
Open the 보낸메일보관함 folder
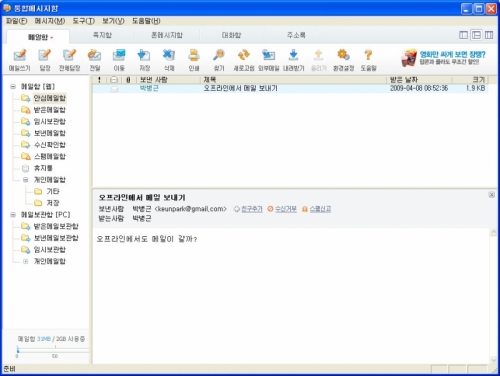coord(56,238)
